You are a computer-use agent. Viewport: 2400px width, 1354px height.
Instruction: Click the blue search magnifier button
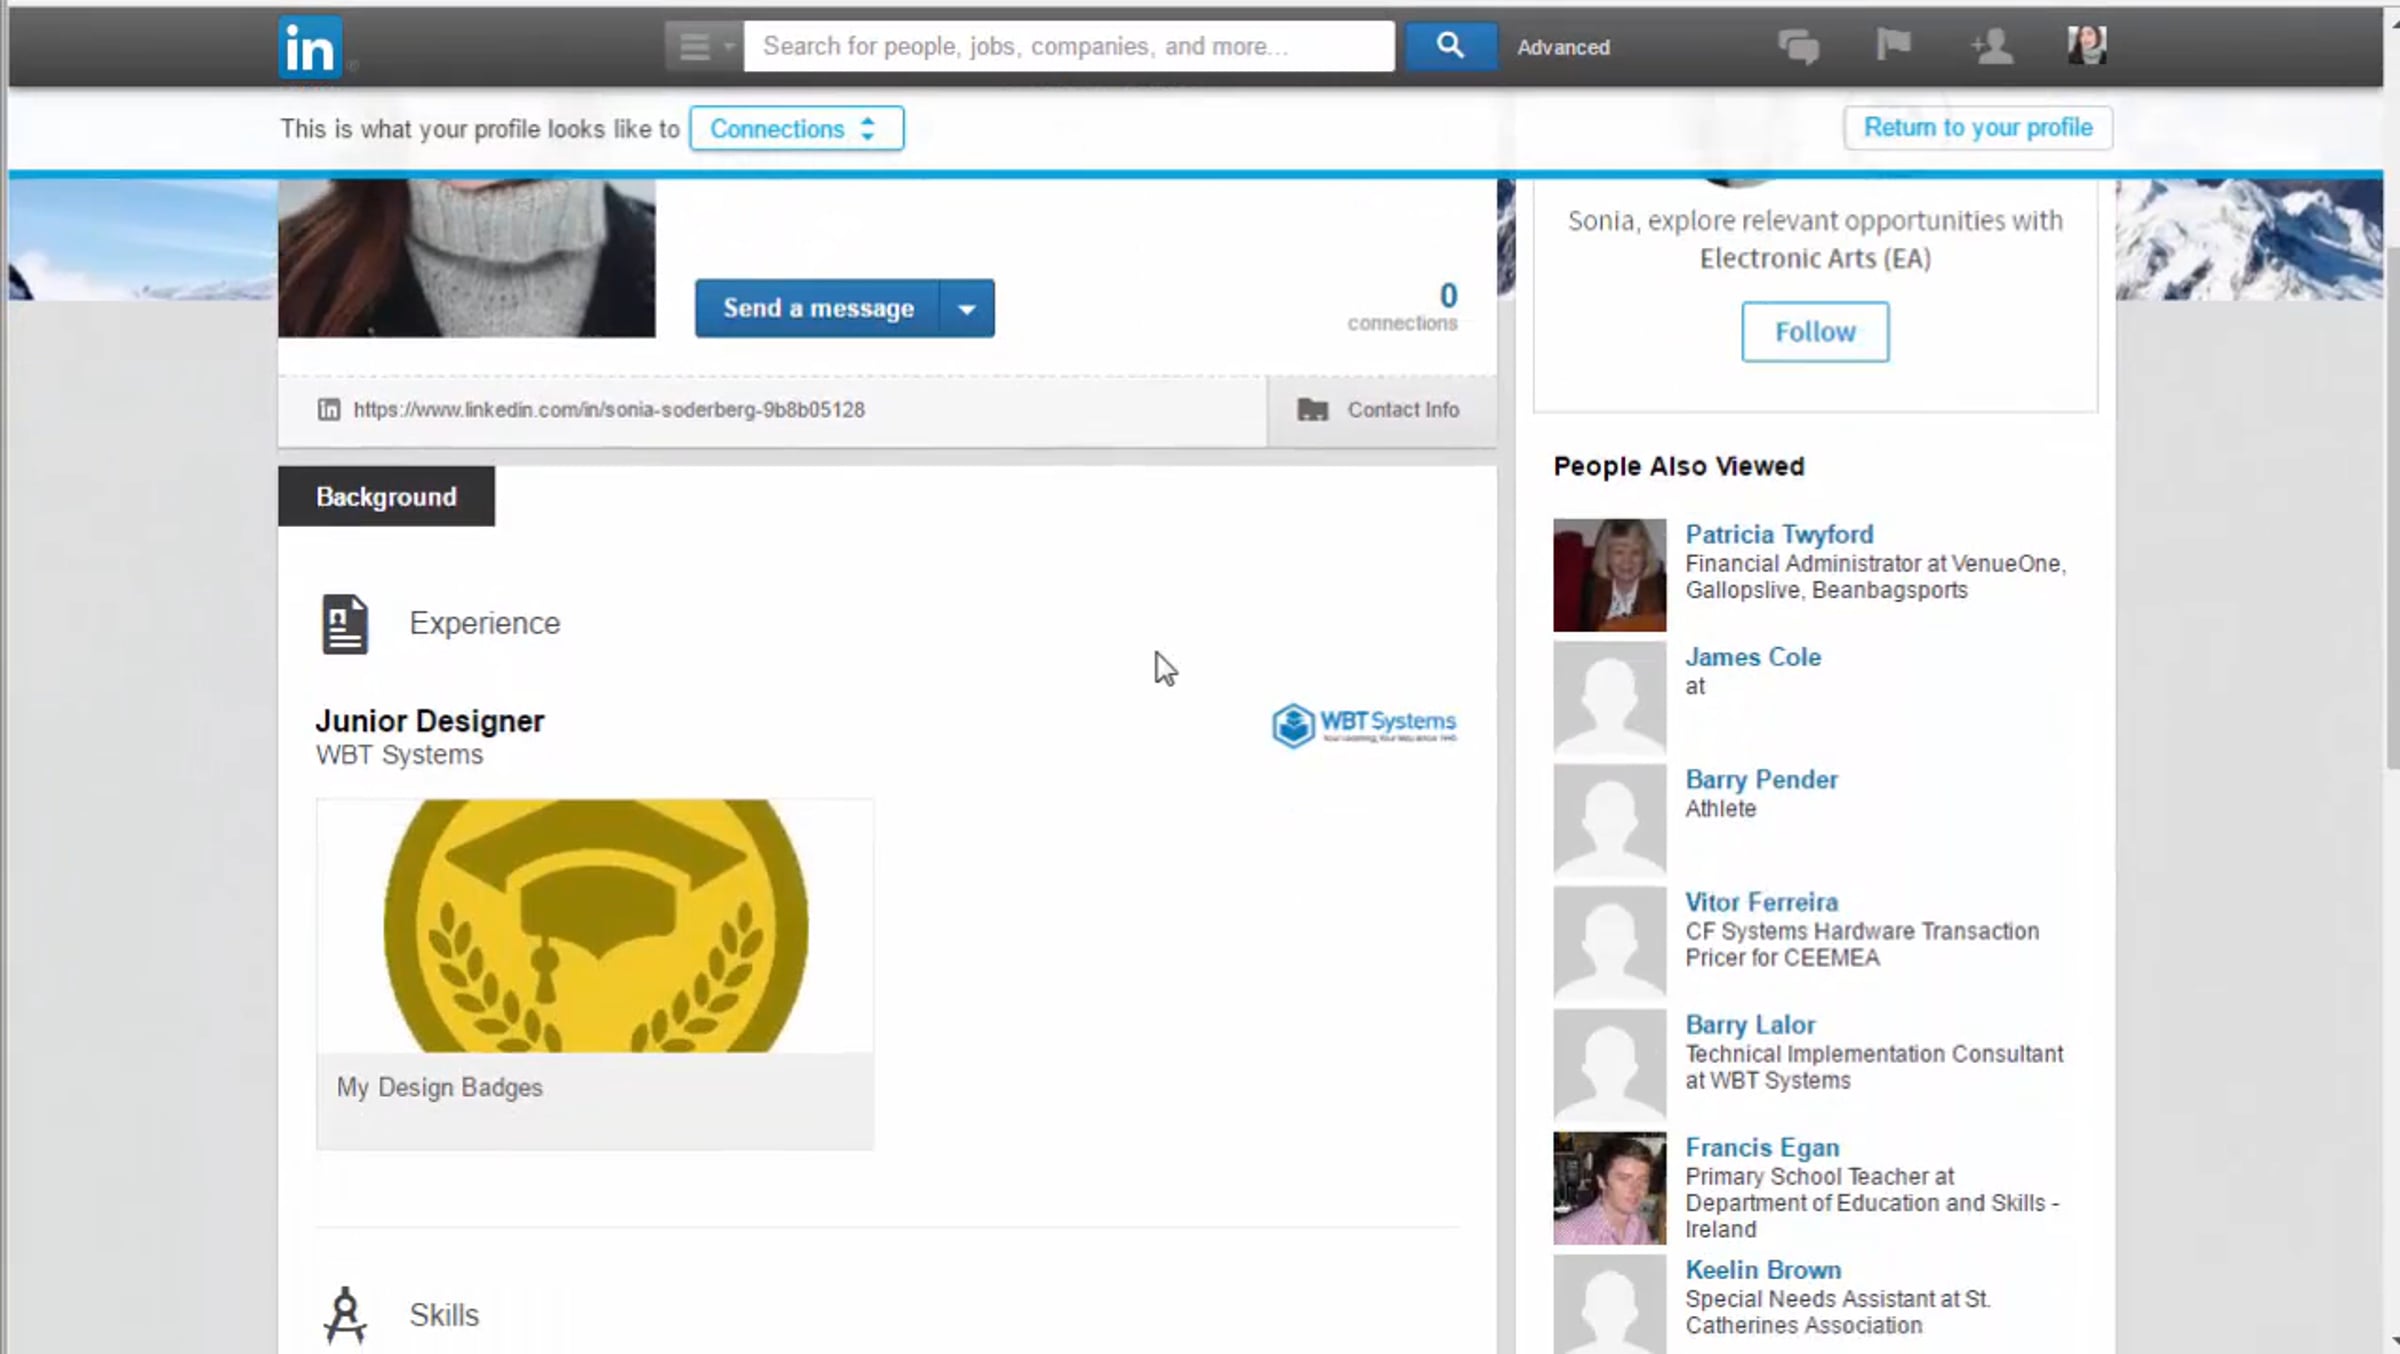[1450, 46]
